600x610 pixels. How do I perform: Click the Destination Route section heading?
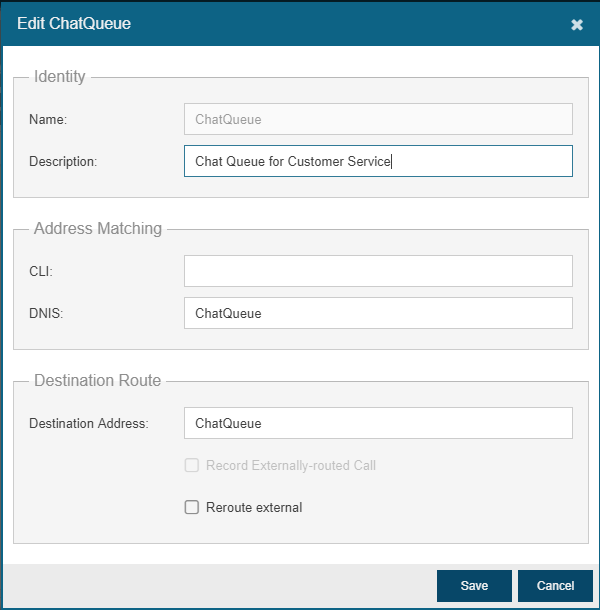[97, 380]
